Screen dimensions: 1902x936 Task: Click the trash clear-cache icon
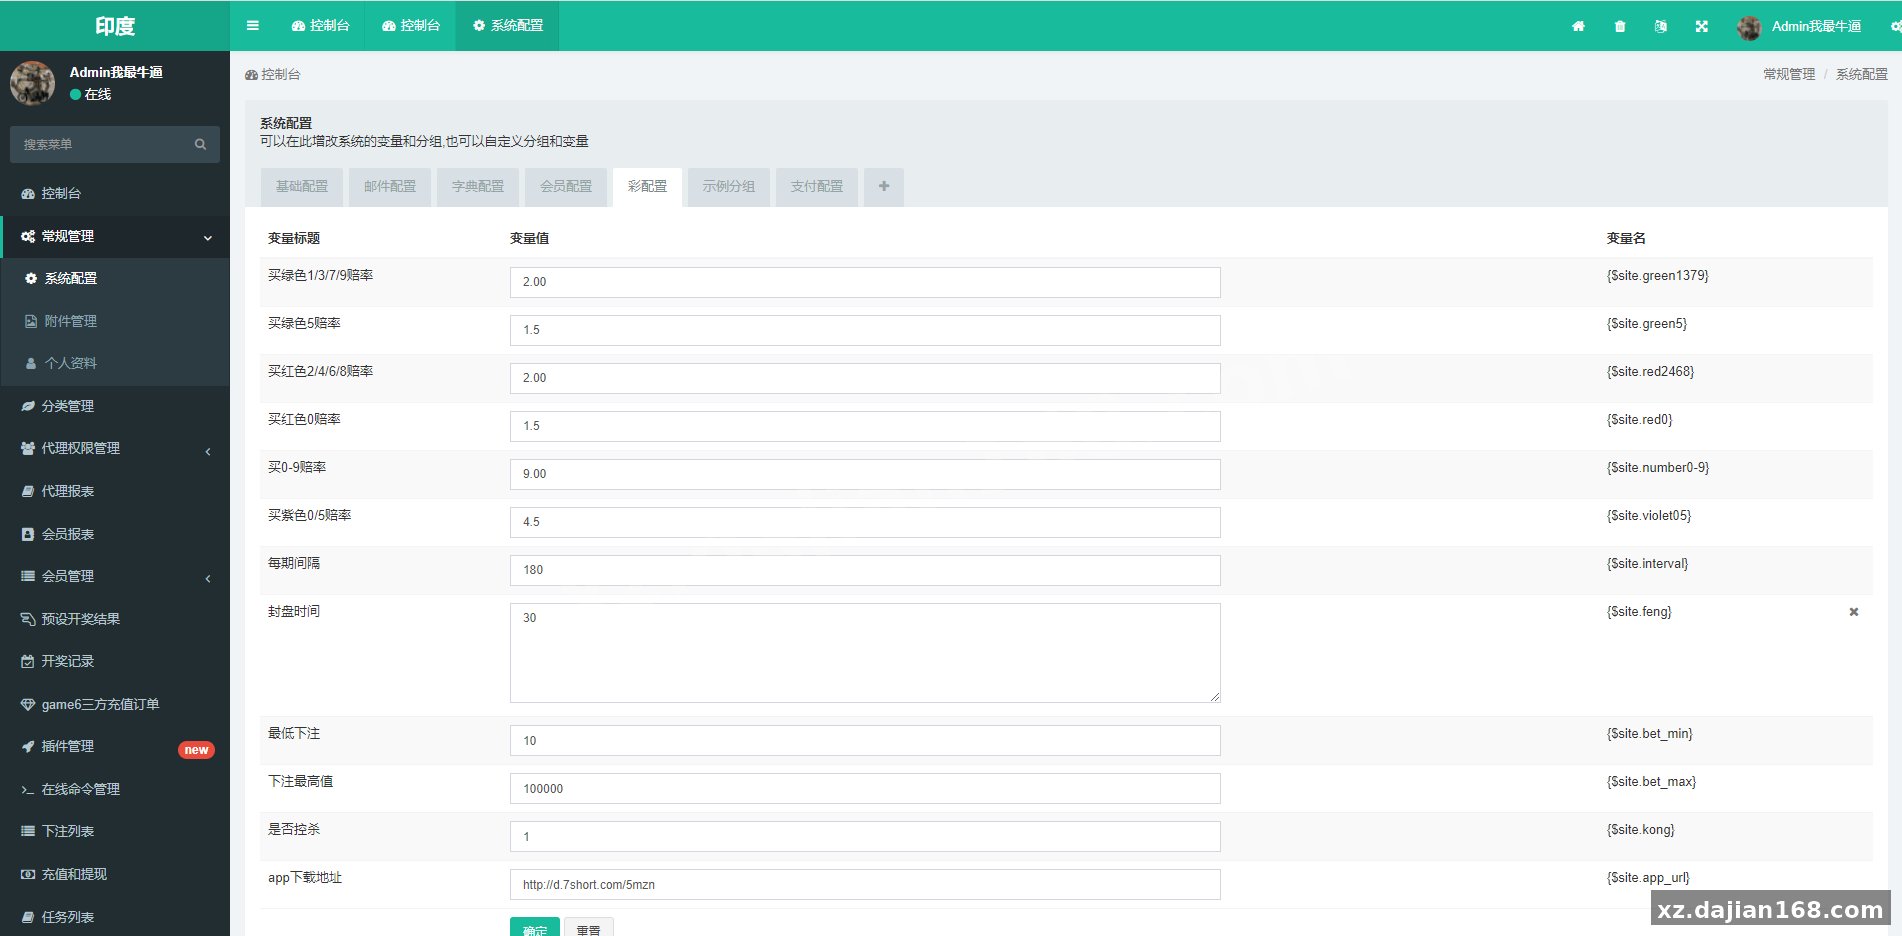pos(1620,26)
